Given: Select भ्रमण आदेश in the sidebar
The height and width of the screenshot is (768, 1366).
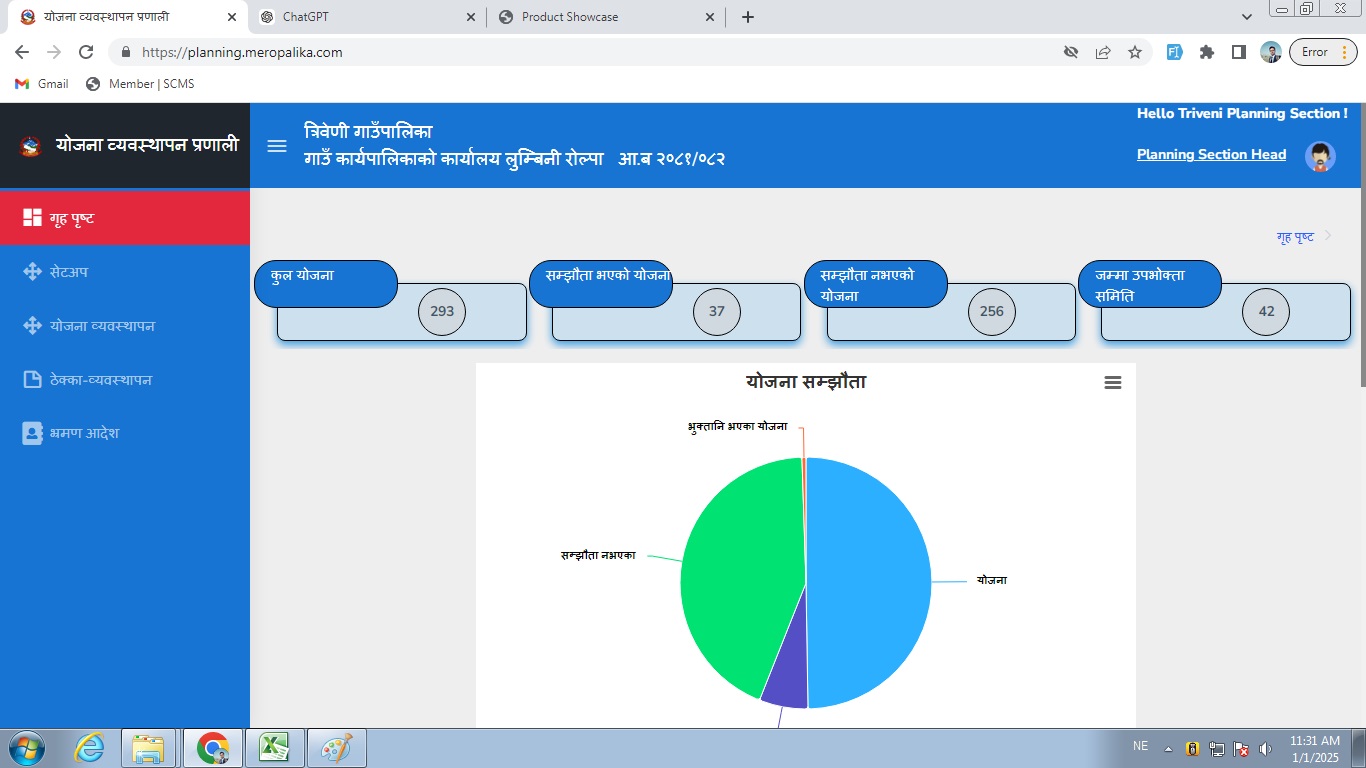Looking at the screenshot, I should [x=124, y=434].
